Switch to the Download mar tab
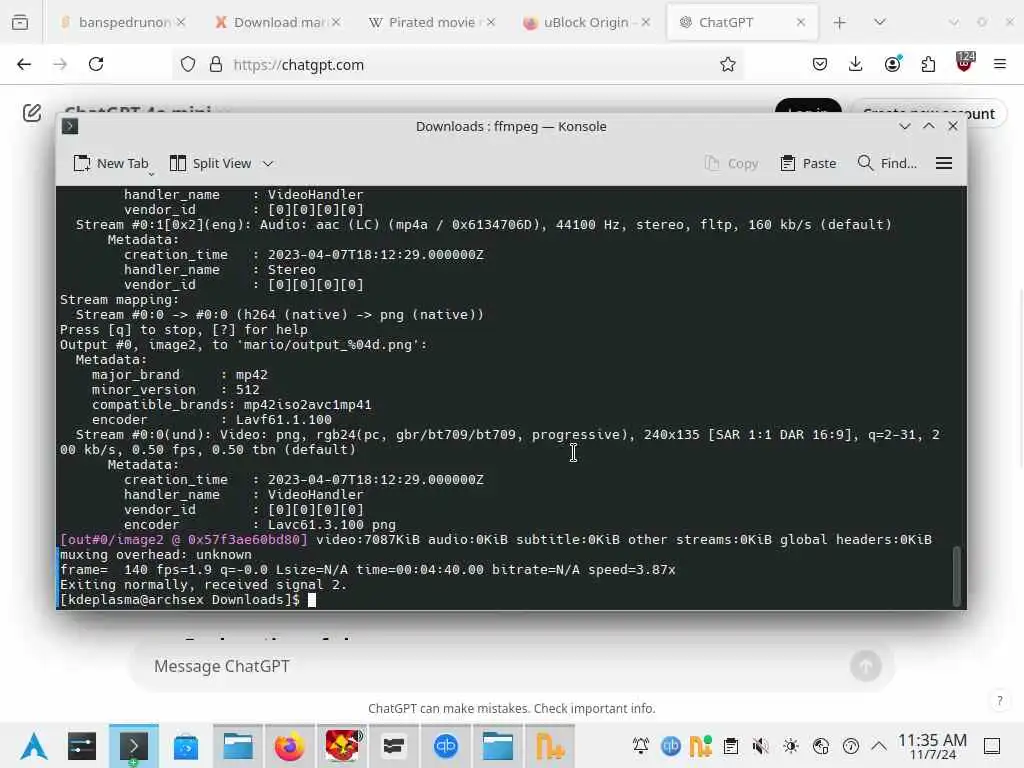The image size is (1024, 768). tap(278, 22)
